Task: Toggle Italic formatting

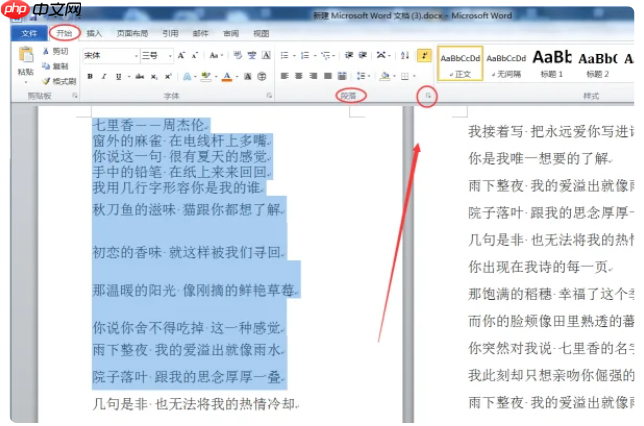Action: pyautogui.click(x=104, y=76)
